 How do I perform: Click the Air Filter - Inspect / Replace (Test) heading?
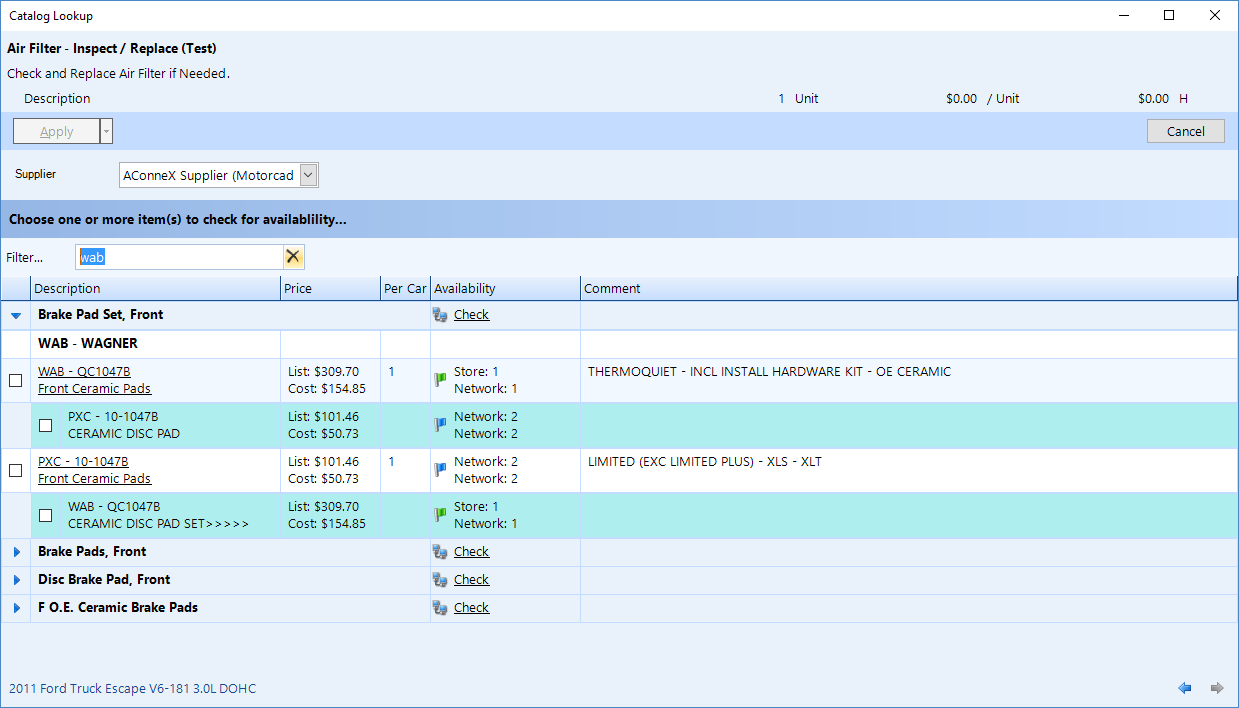click(x=112, y=49)
